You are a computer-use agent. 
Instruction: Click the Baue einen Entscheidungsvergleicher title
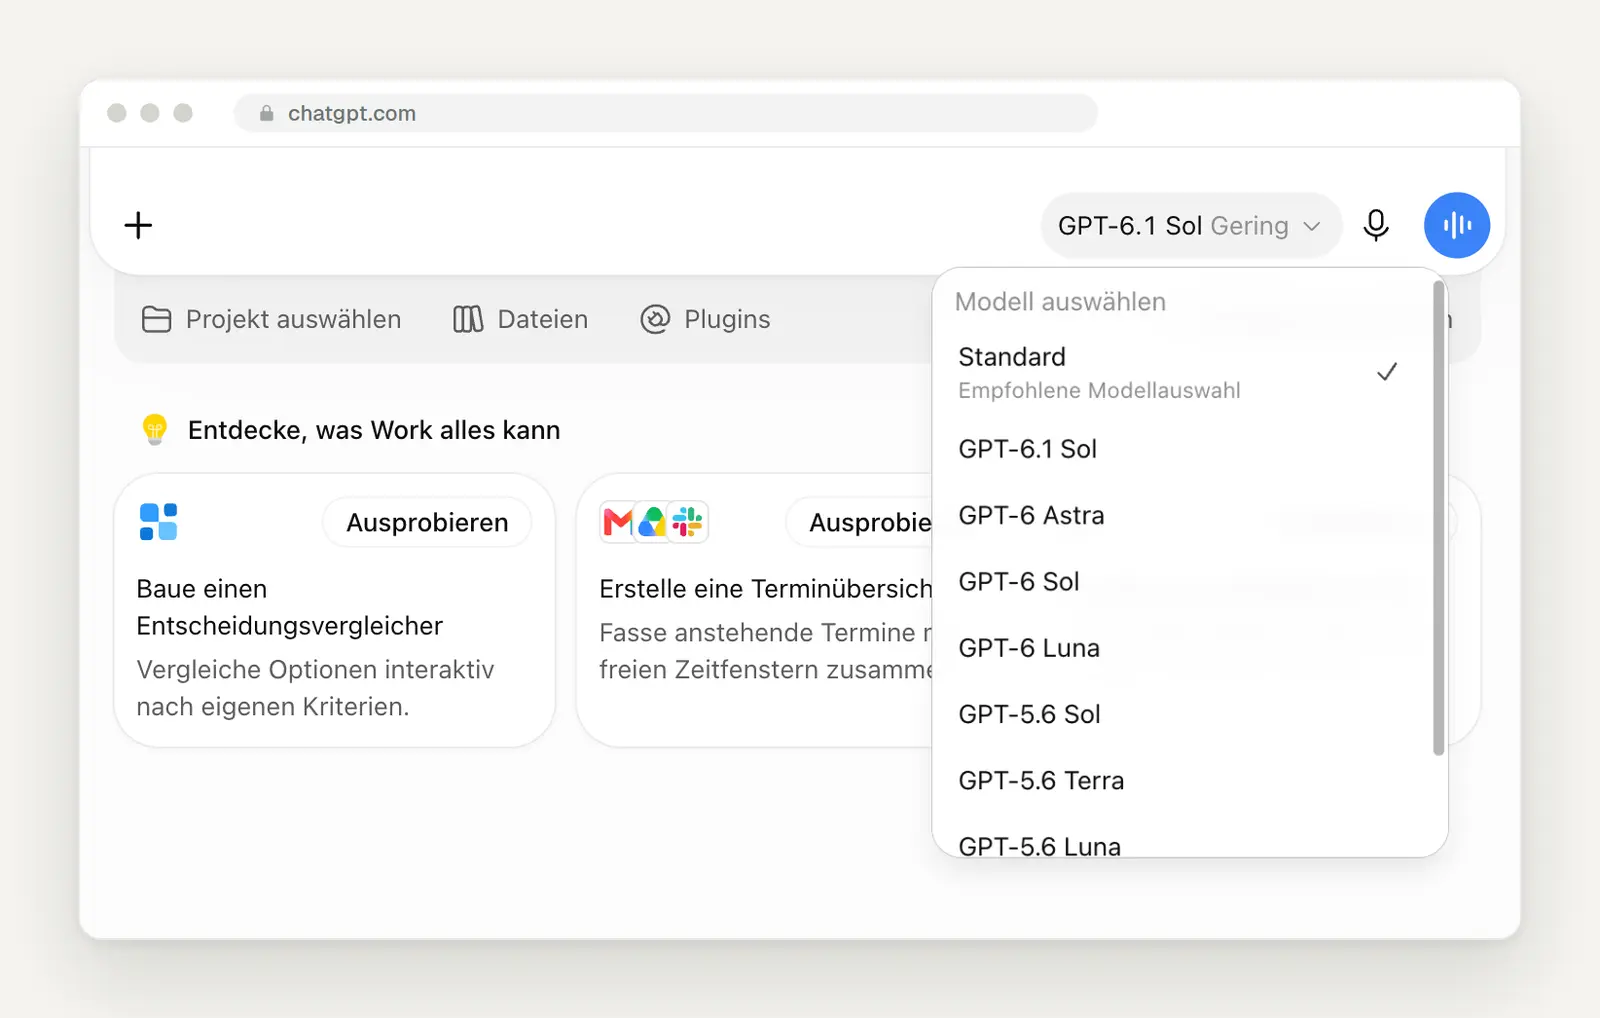[289, 607]
